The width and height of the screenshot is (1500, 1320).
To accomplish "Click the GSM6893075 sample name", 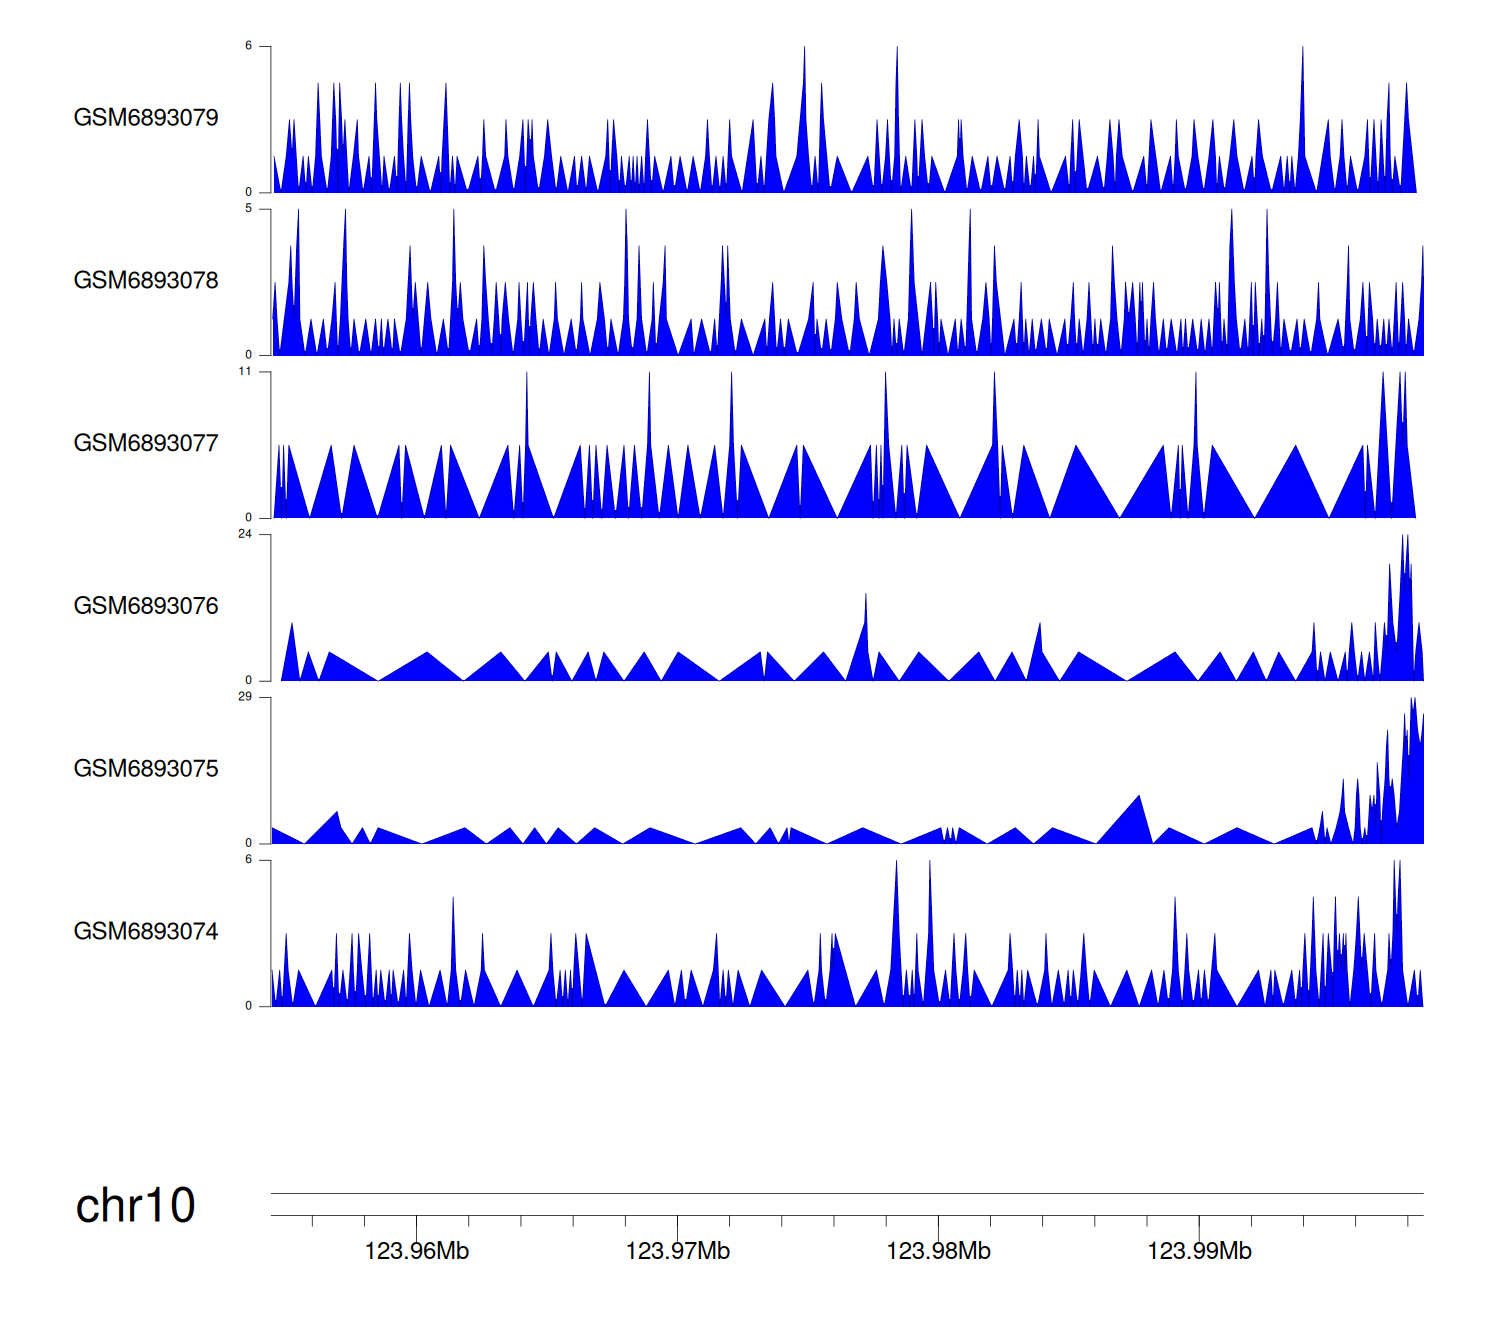I will [x=146, y=769].
